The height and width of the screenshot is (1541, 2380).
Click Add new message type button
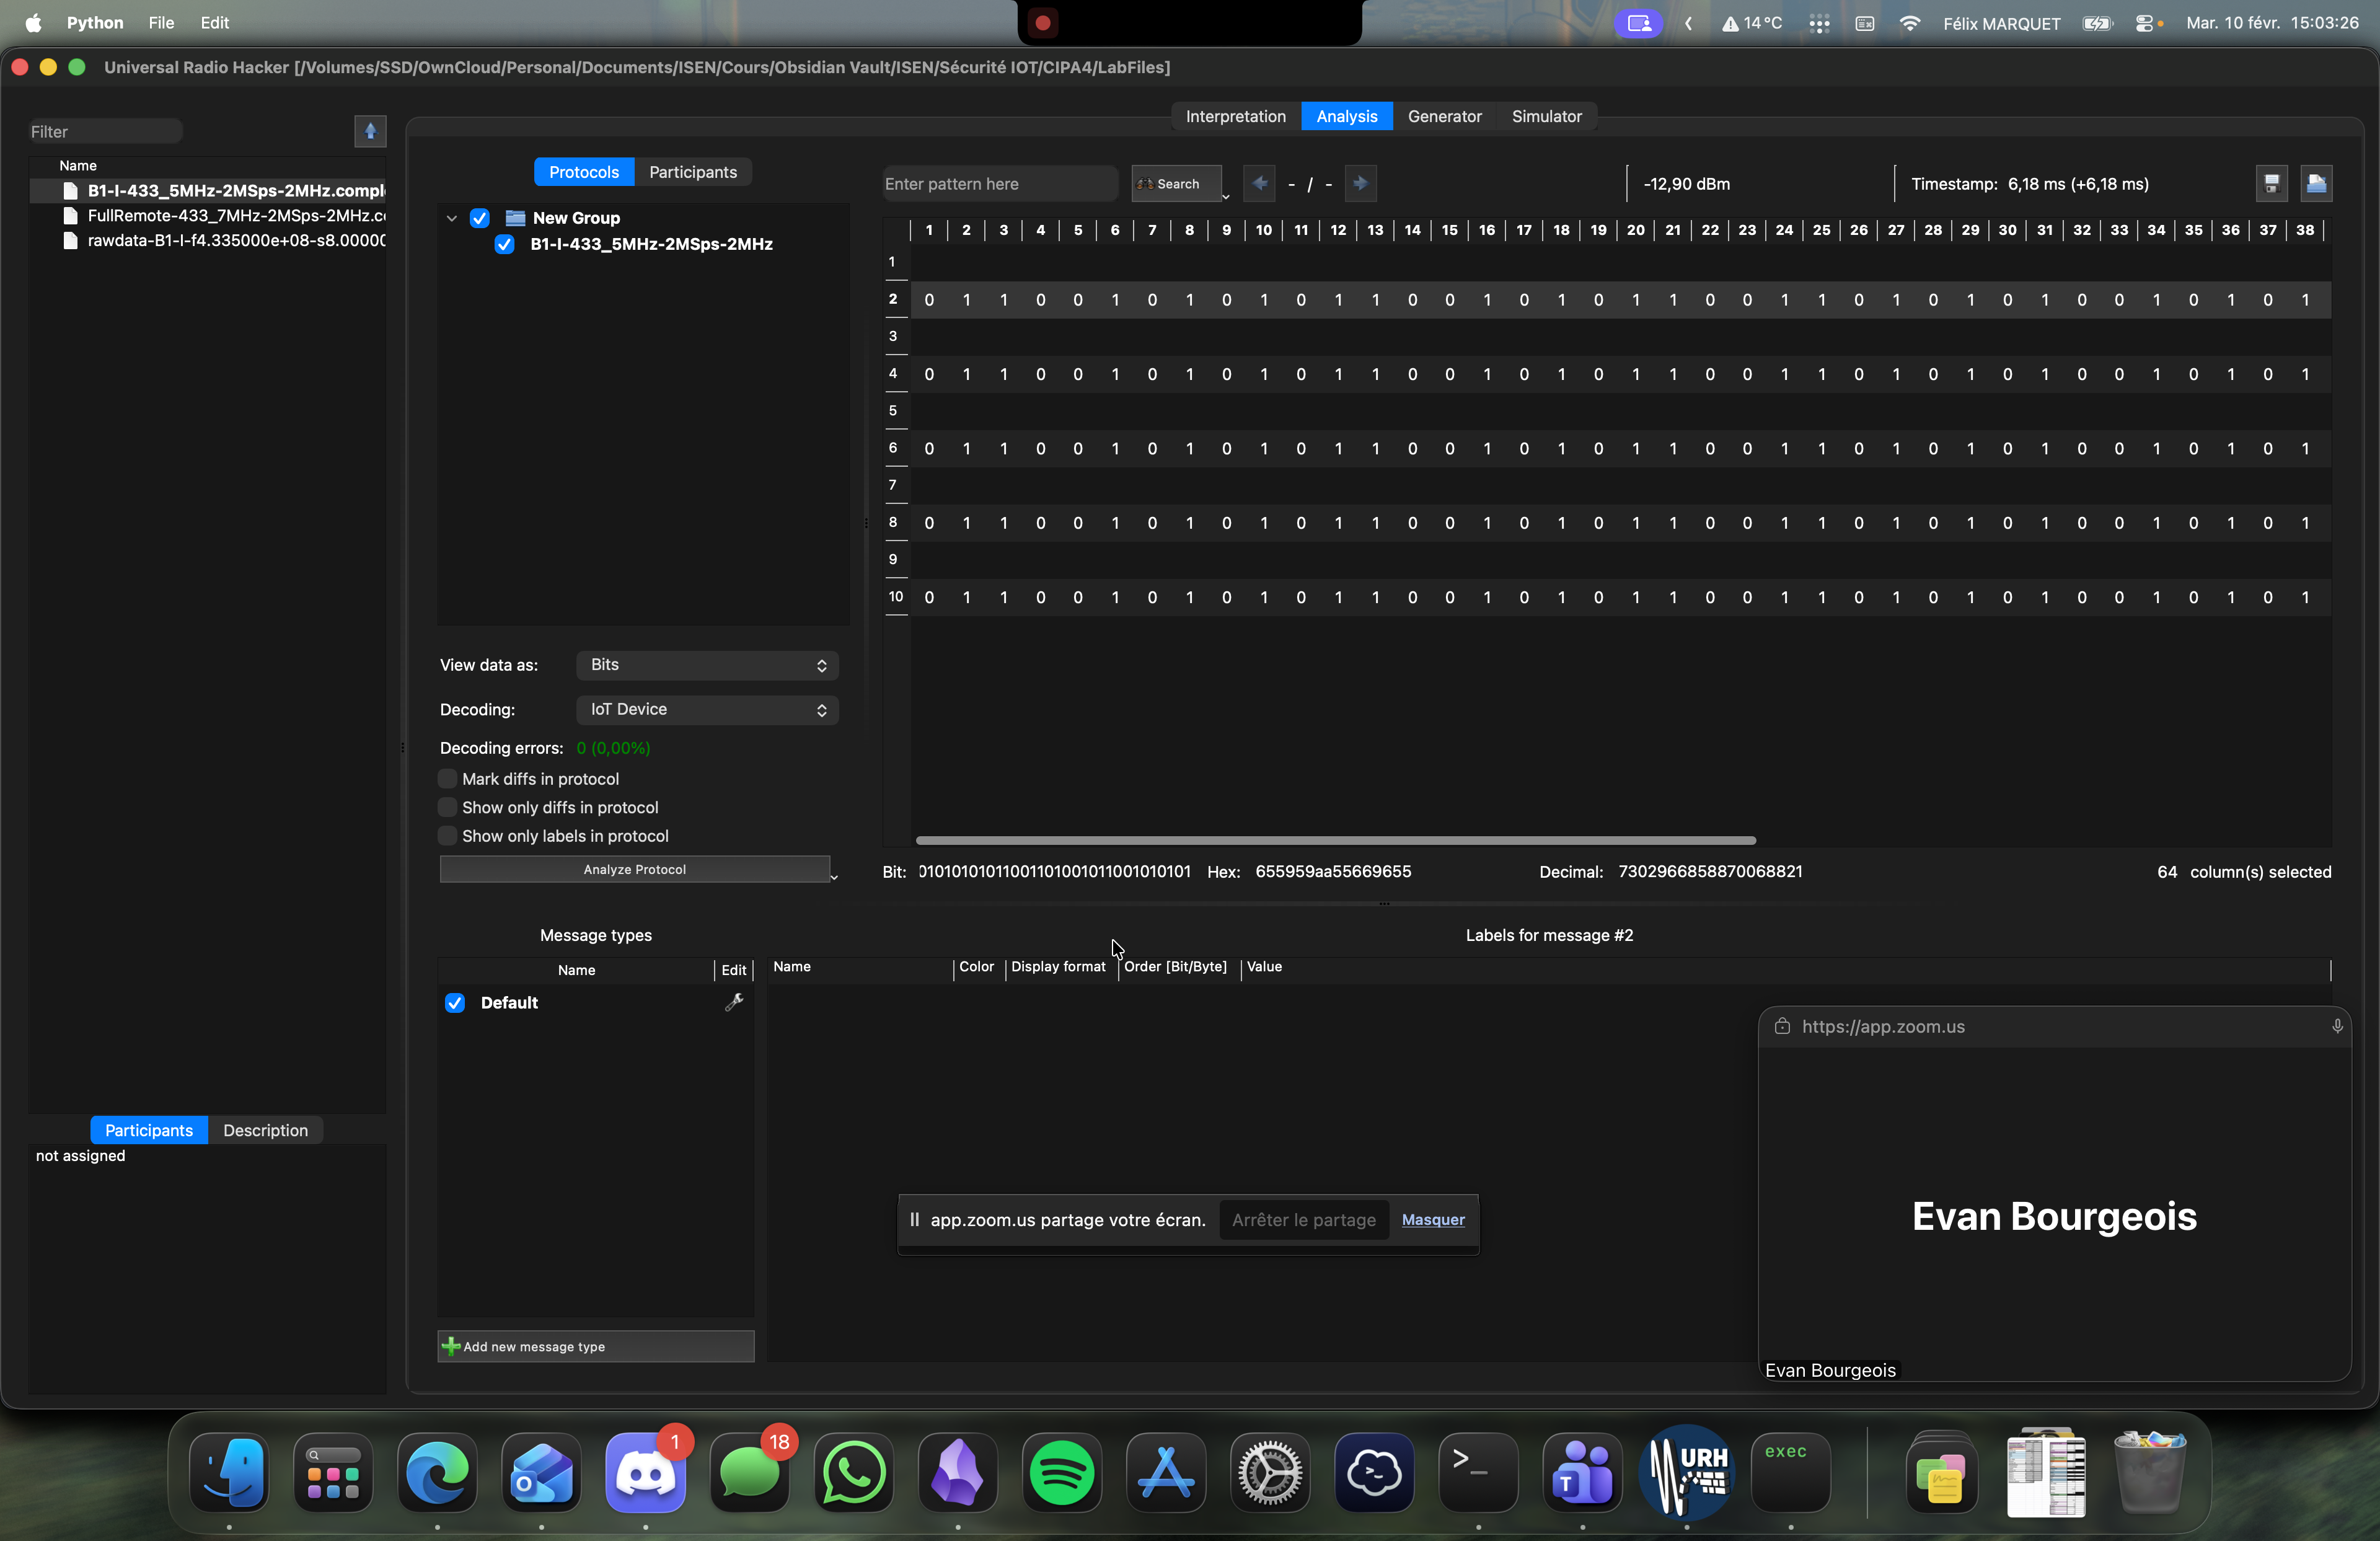pyautogui.click(x=595, y=1346)
